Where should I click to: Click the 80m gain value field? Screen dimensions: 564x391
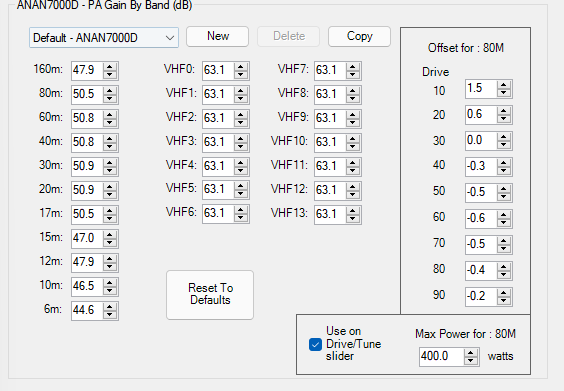[x=87, y=94]
